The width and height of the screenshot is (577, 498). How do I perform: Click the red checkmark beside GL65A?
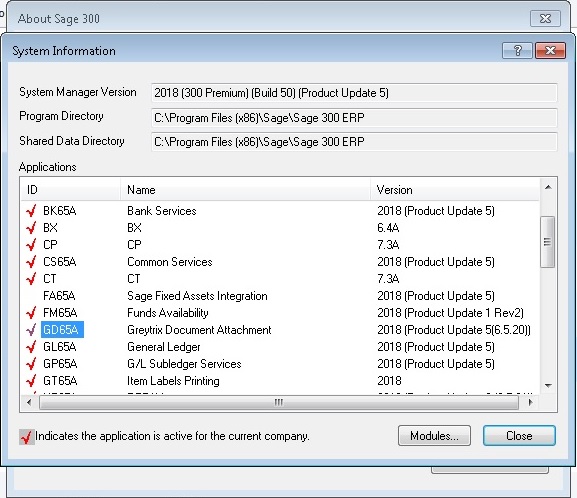click(x=31, y=347)
